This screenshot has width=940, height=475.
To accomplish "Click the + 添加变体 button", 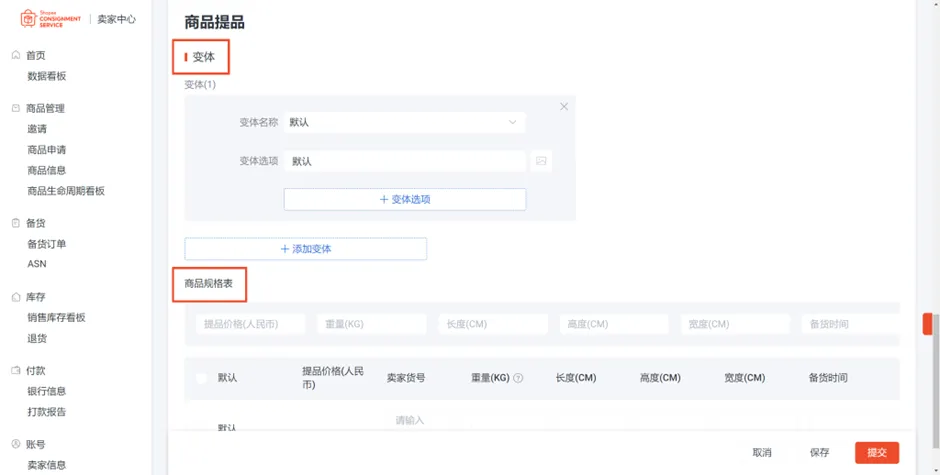I will (x=306, y=249).
